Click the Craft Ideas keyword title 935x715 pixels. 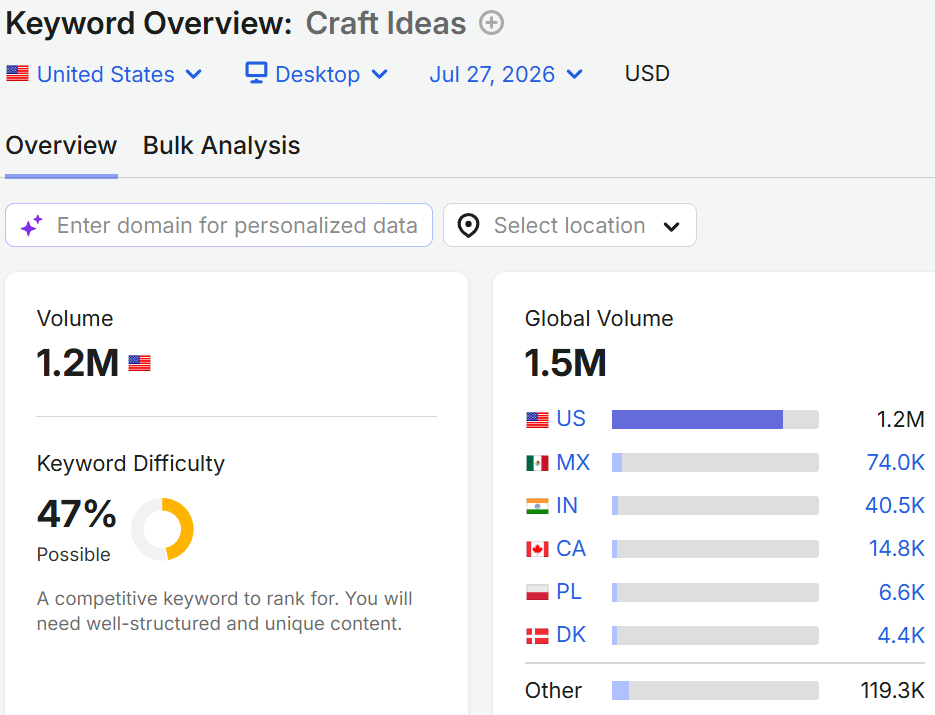pos(386,24)
